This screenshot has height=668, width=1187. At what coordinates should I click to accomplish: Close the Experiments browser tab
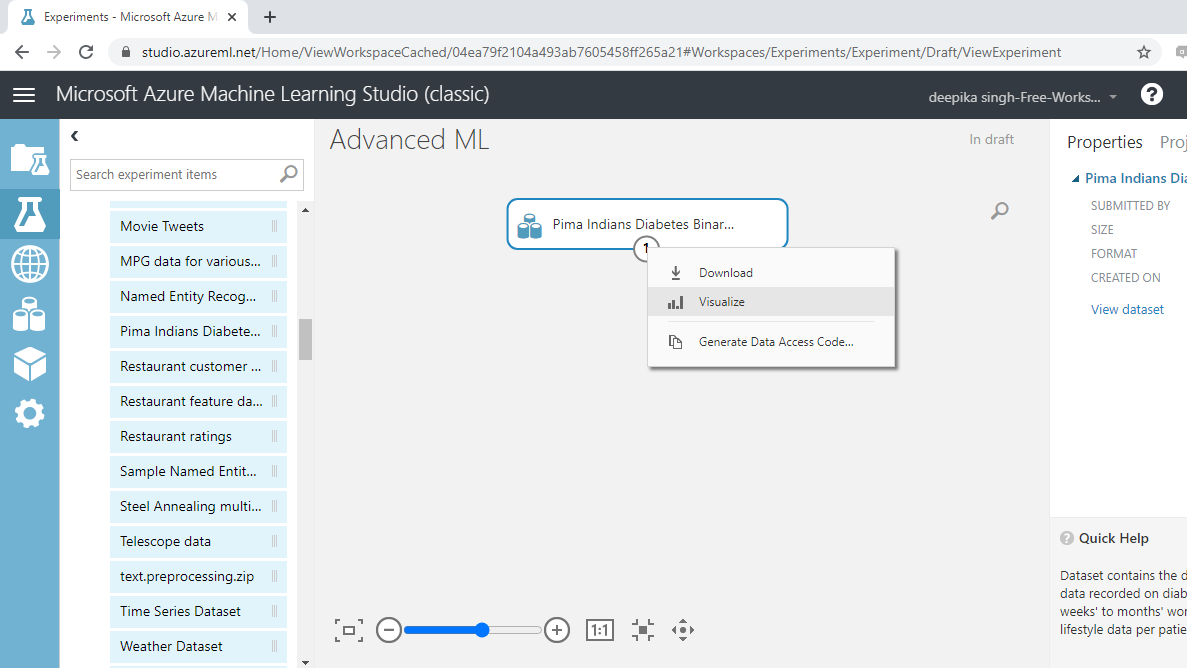pyautogui.click(x=232, y=17)
